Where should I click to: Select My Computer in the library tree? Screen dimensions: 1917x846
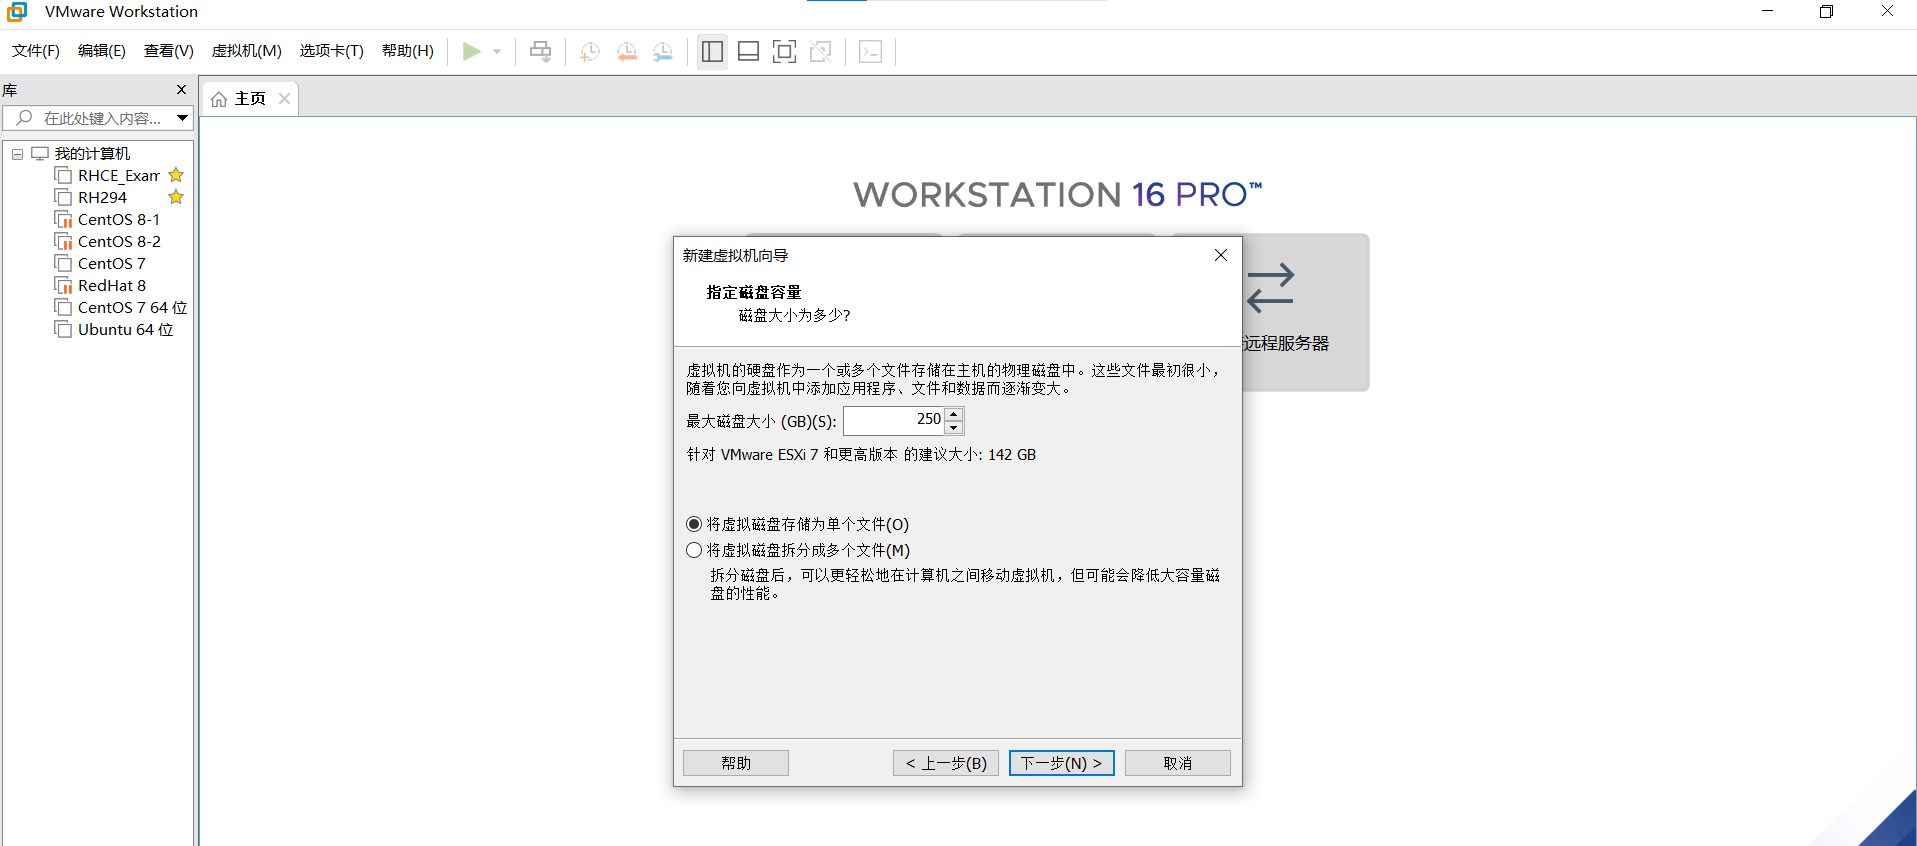pyautogui.click(x=92, y=153)
